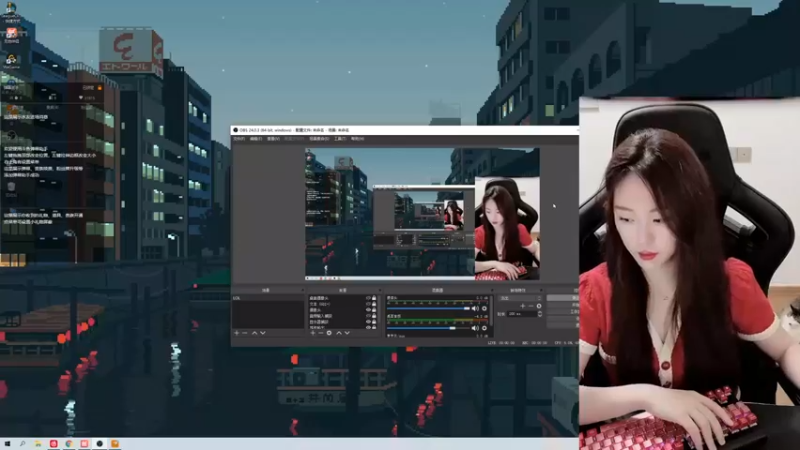Toggle visibility eye of the top source
Image resolution: width=800 pixels, height=450 pixels.
(368, 298)
